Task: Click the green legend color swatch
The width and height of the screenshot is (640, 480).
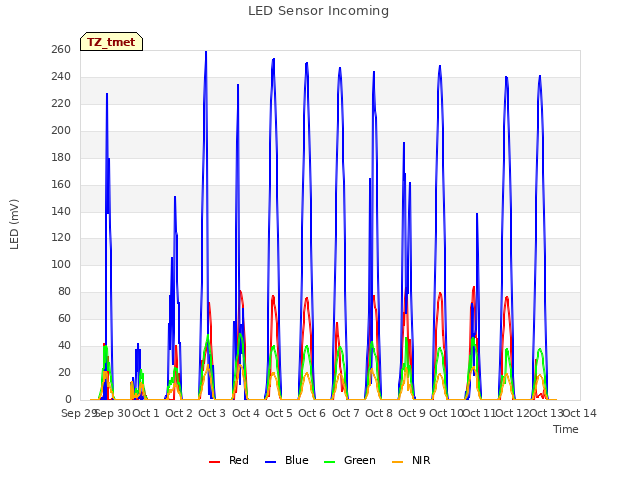Action: [330, 462]
